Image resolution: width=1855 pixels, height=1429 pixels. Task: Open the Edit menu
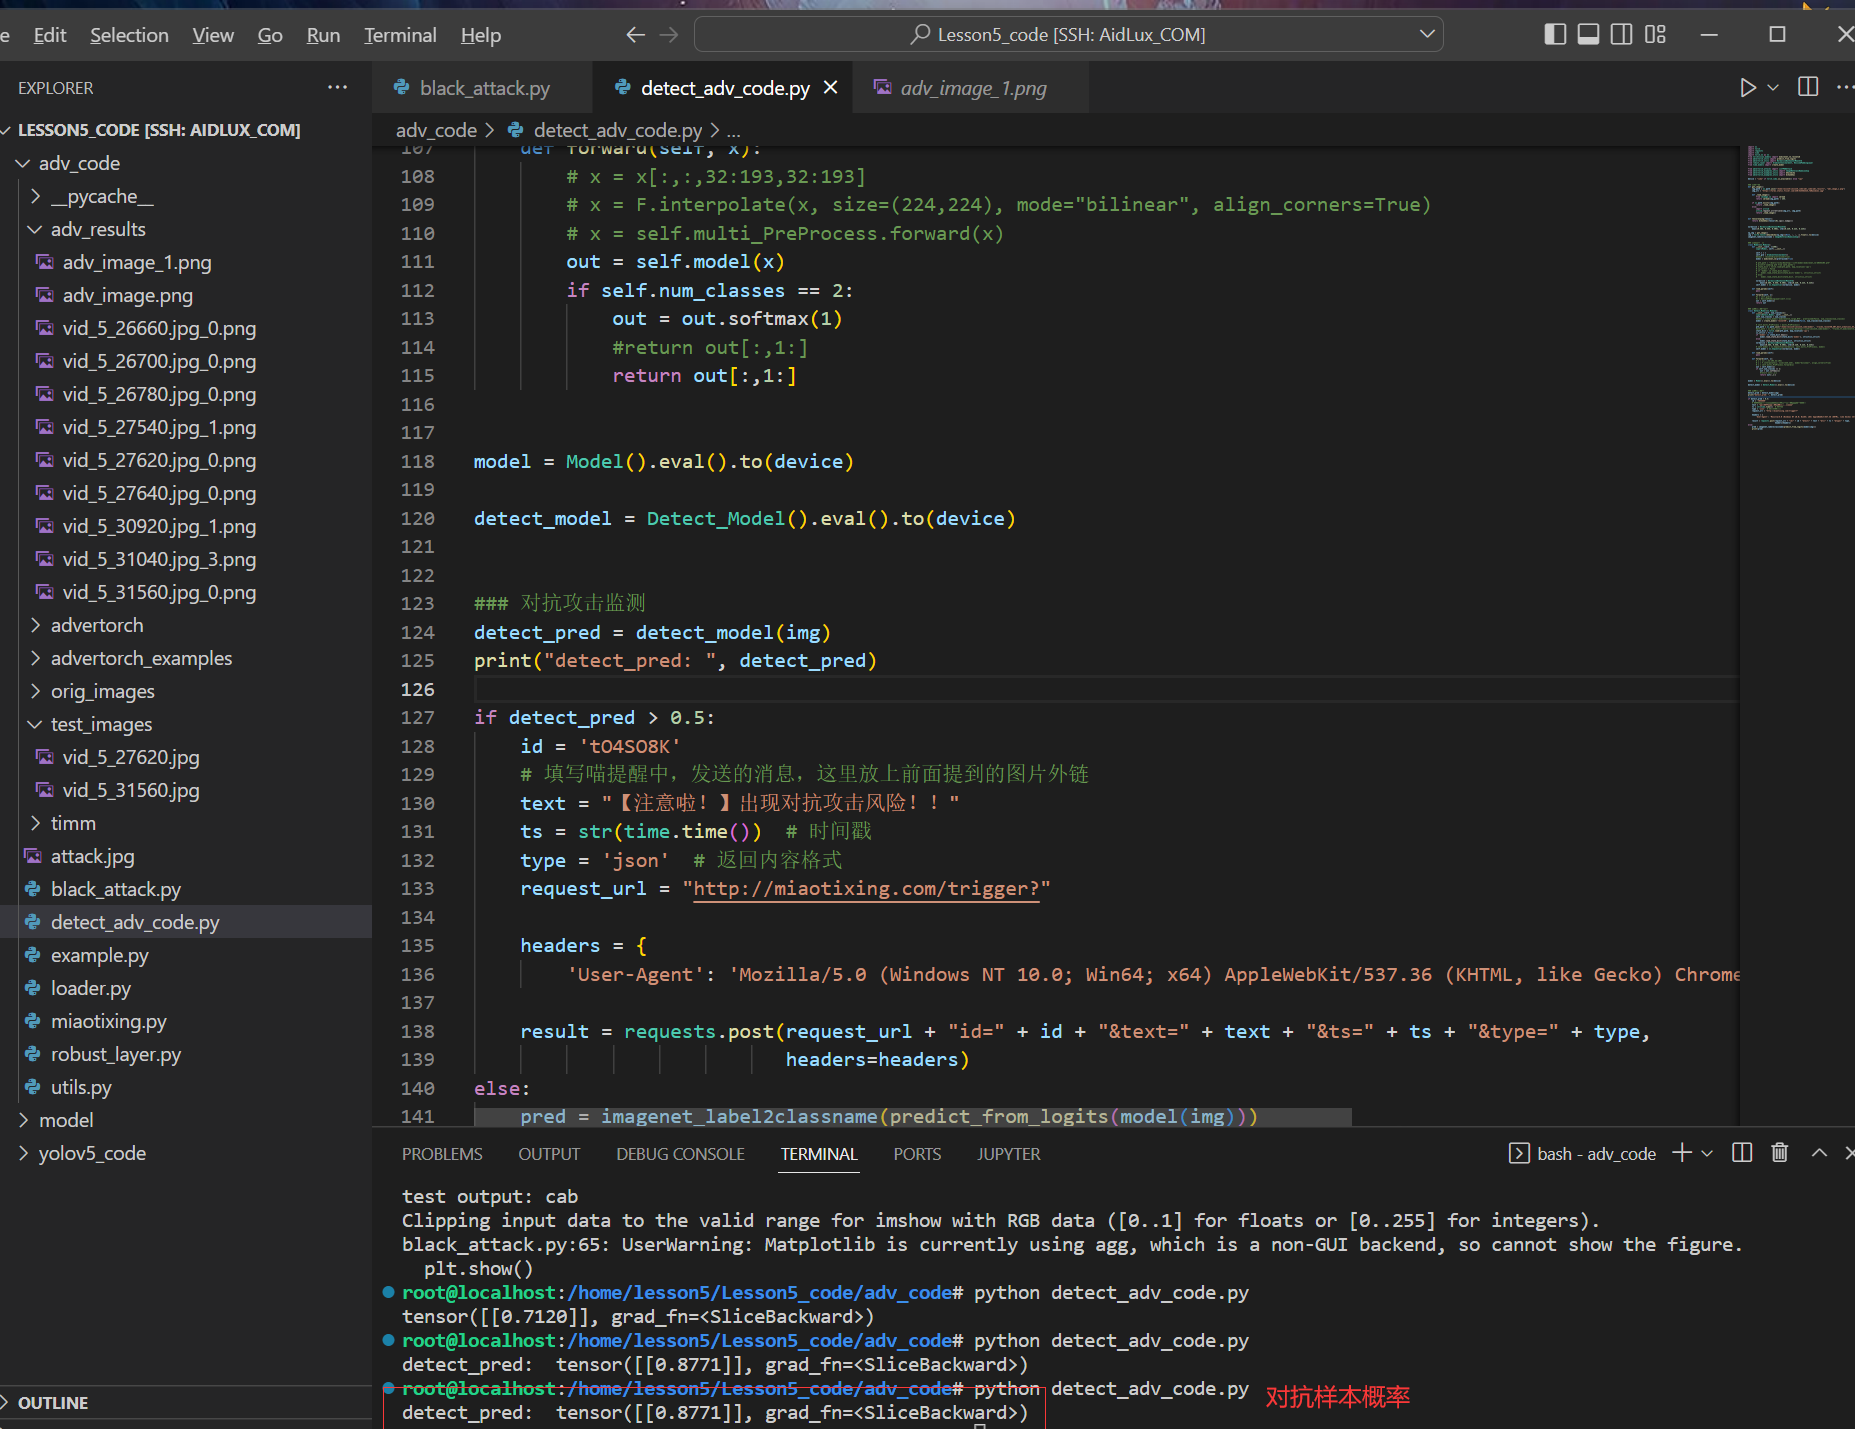pyautogui.click(x=50, y=35)
